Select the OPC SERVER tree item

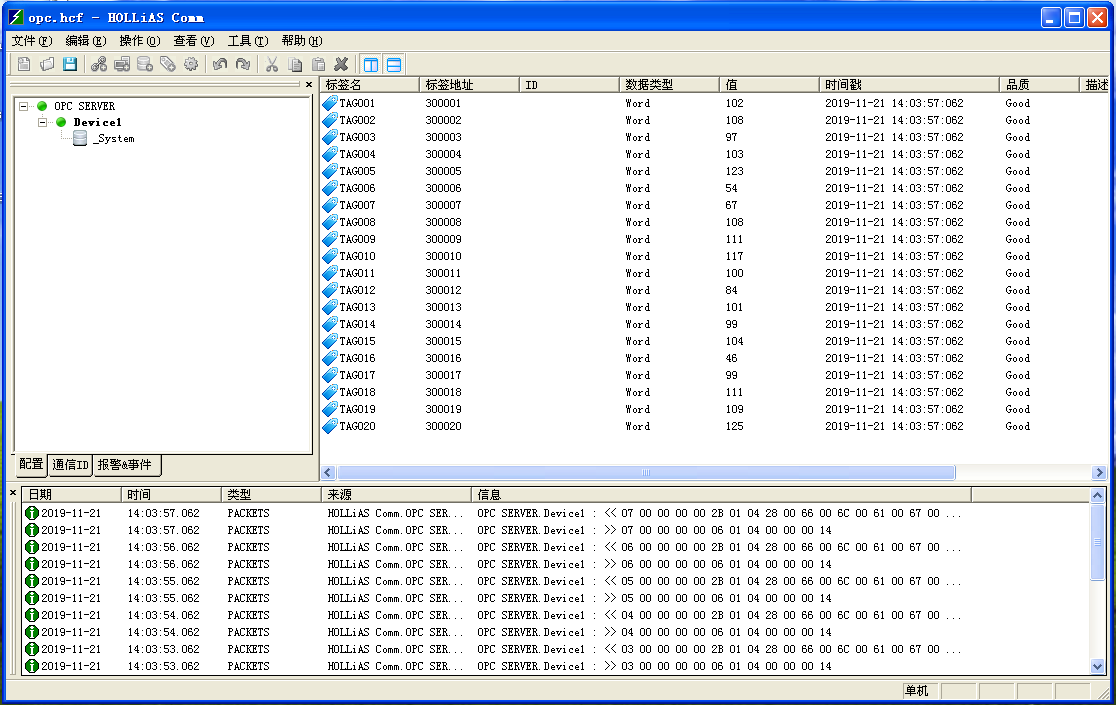[x=84, y=106]
